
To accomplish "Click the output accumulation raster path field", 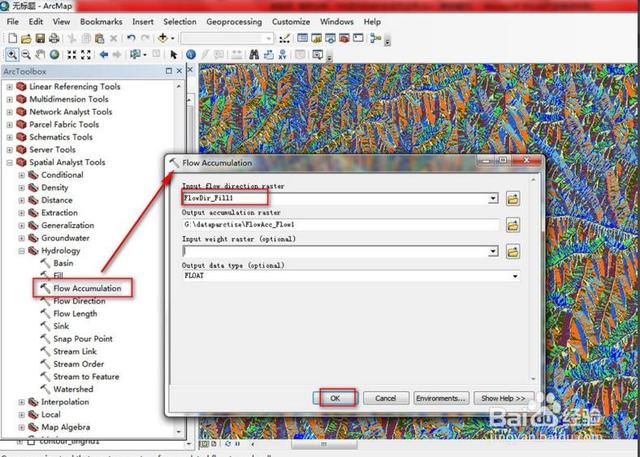I will tap(341, 225).
